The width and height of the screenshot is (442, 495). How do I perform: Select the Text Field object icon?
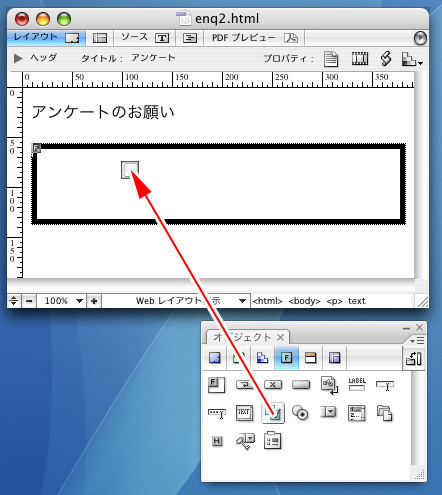click(x=385, y=386)
